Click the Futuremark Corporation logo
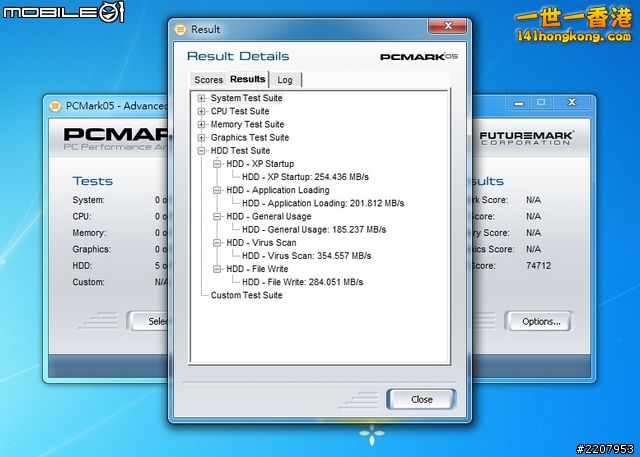This screenshot has width=640, height=457. coord(524,138)
